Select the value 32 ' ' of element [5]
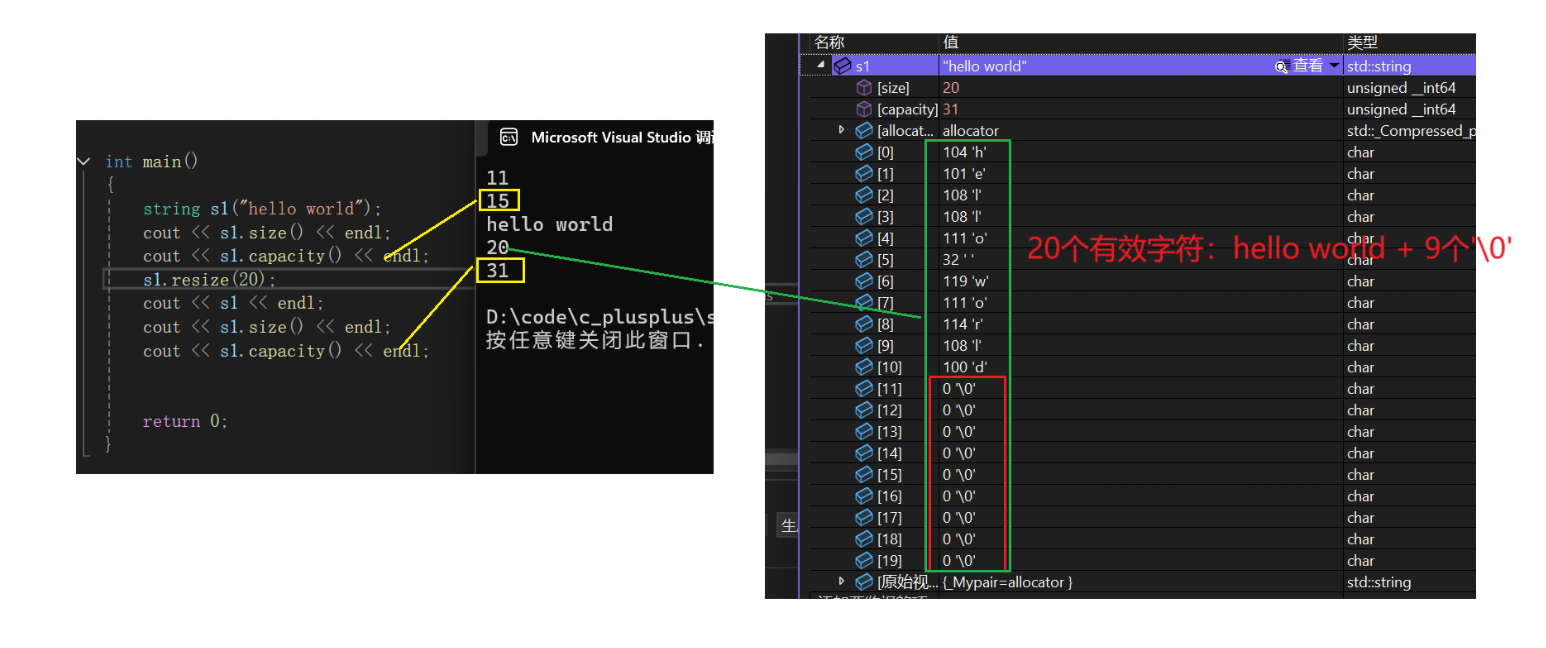Screen dimensions: 1546x648 coord(958,260)
